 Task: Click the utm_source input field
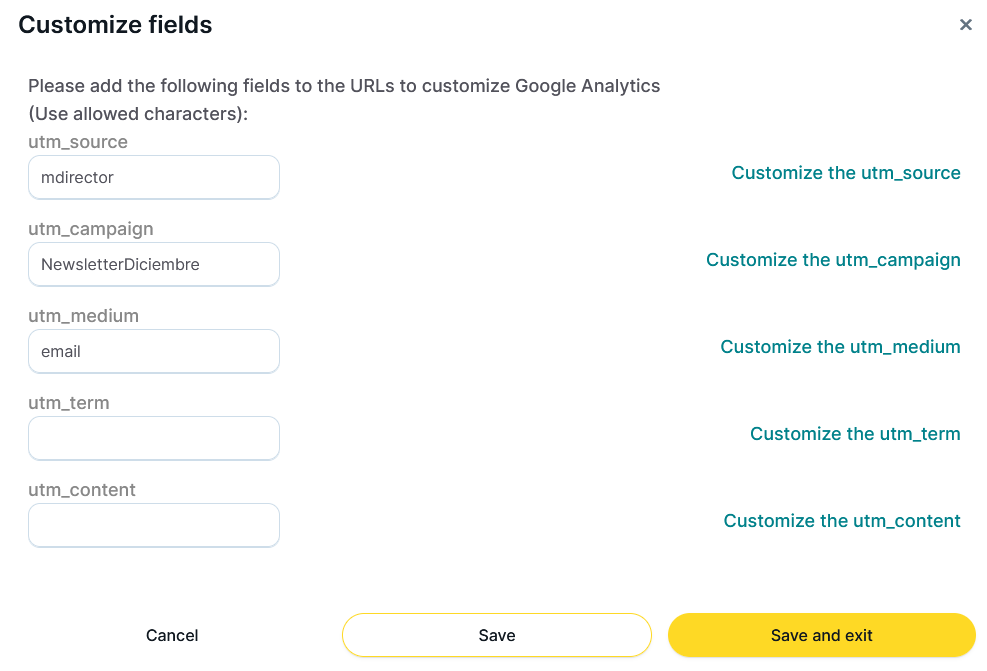click(x=154, y=177)
